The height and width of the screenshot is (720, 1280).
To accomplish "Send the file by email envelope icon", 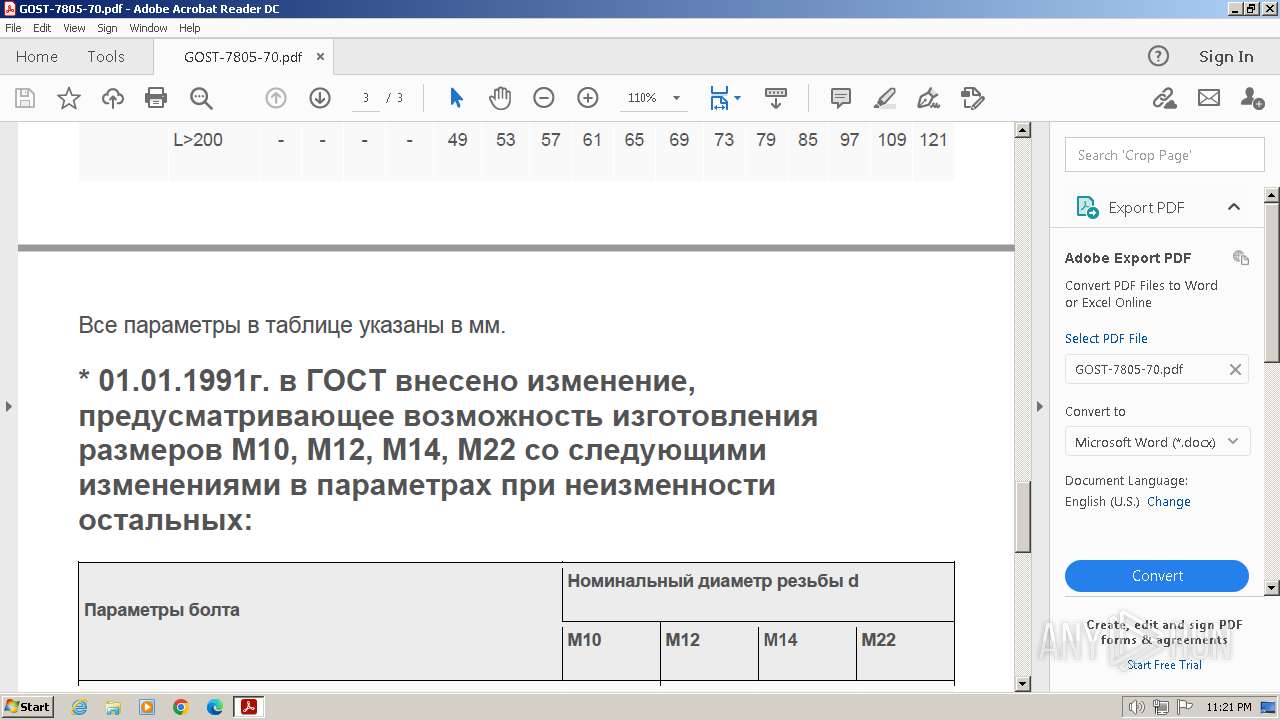I will click(1209, 98).
